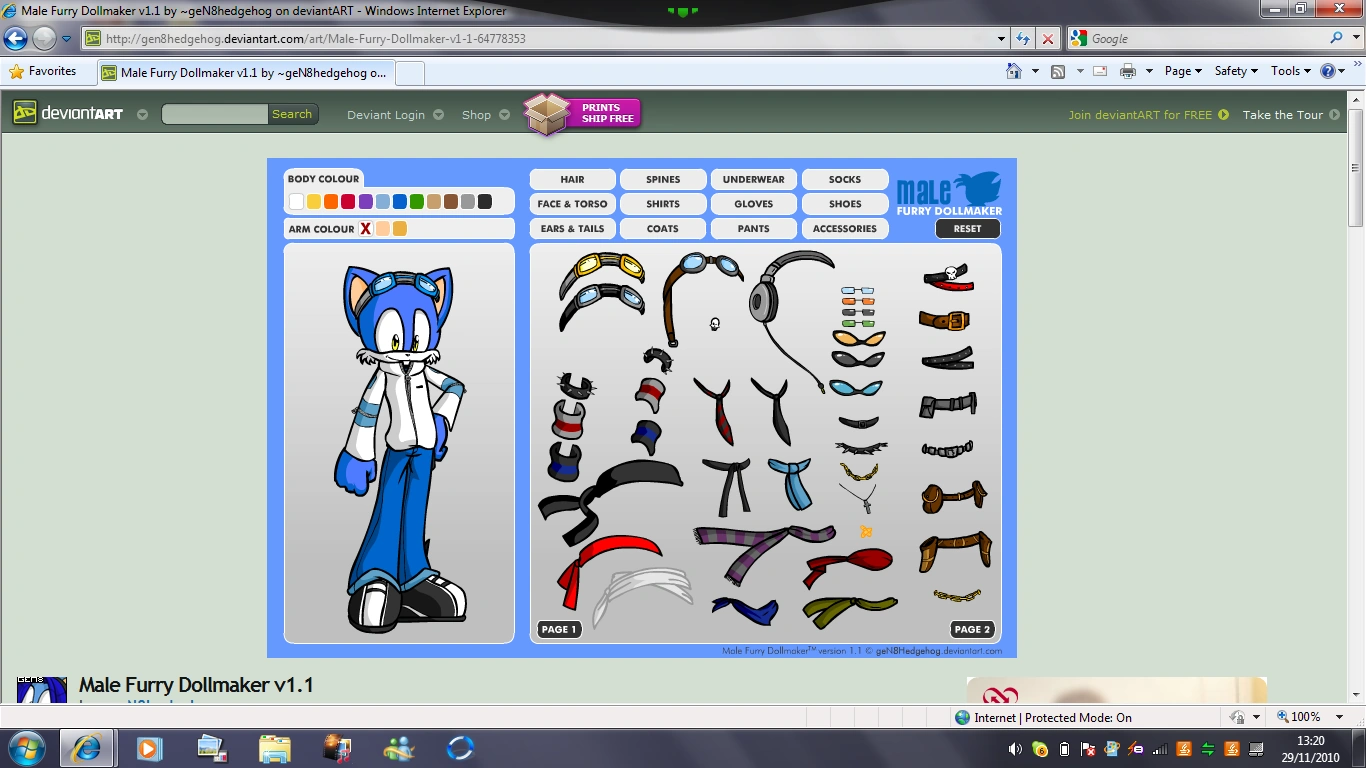Click the deviantART search input field
This screenshot has width=1366, height=768.
point(215,114)
